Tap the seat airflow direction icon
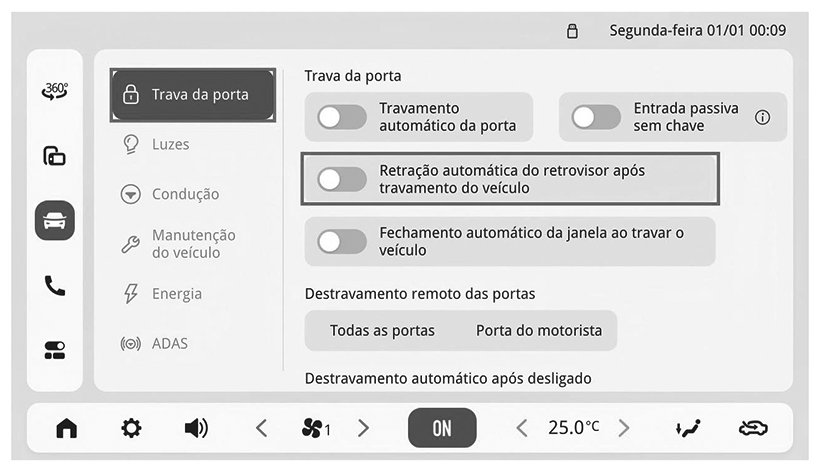The height and width of the screenshot is (472, 820). click(688, 428)
